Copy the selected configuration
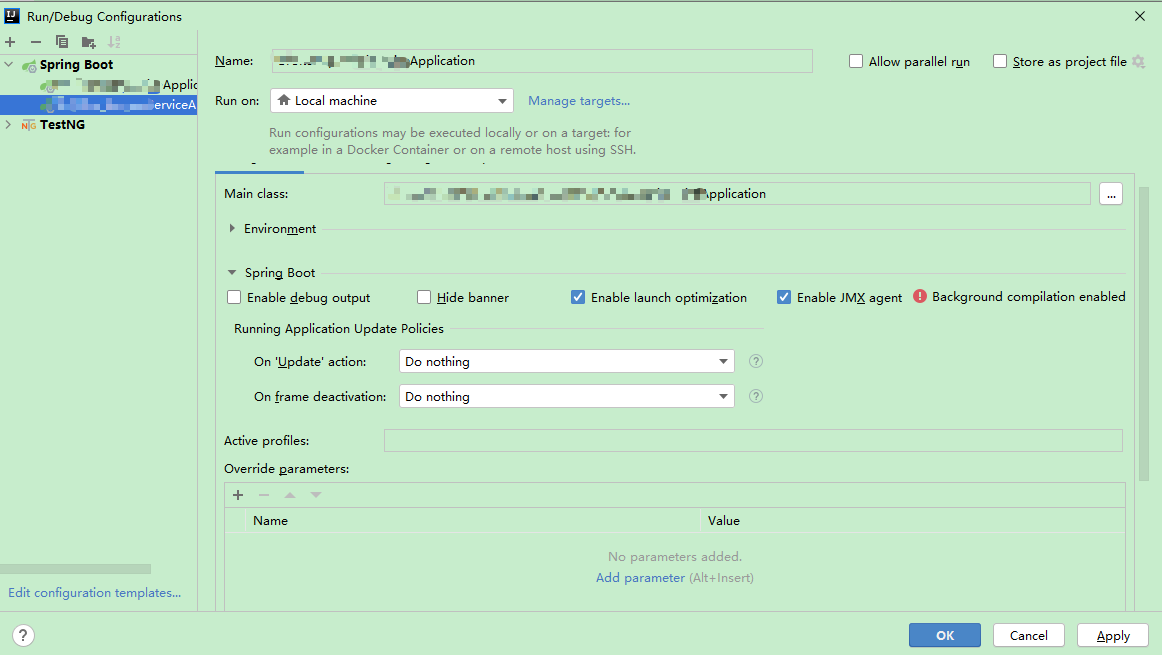1162x655 pixels. pyautogui.click(x=62, y=42)
